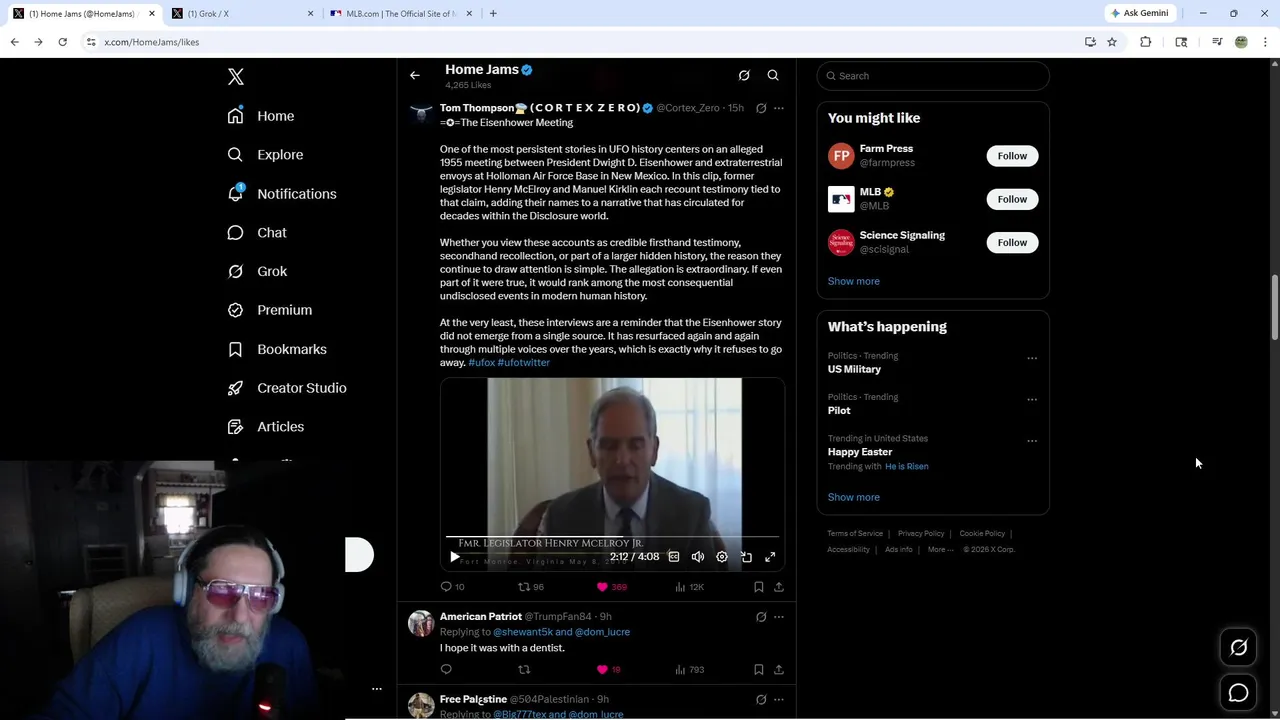Image resolution: width=1280 pixels, height=720 pixels.
Task: Open the More footer menu
Action: [939, 549]
